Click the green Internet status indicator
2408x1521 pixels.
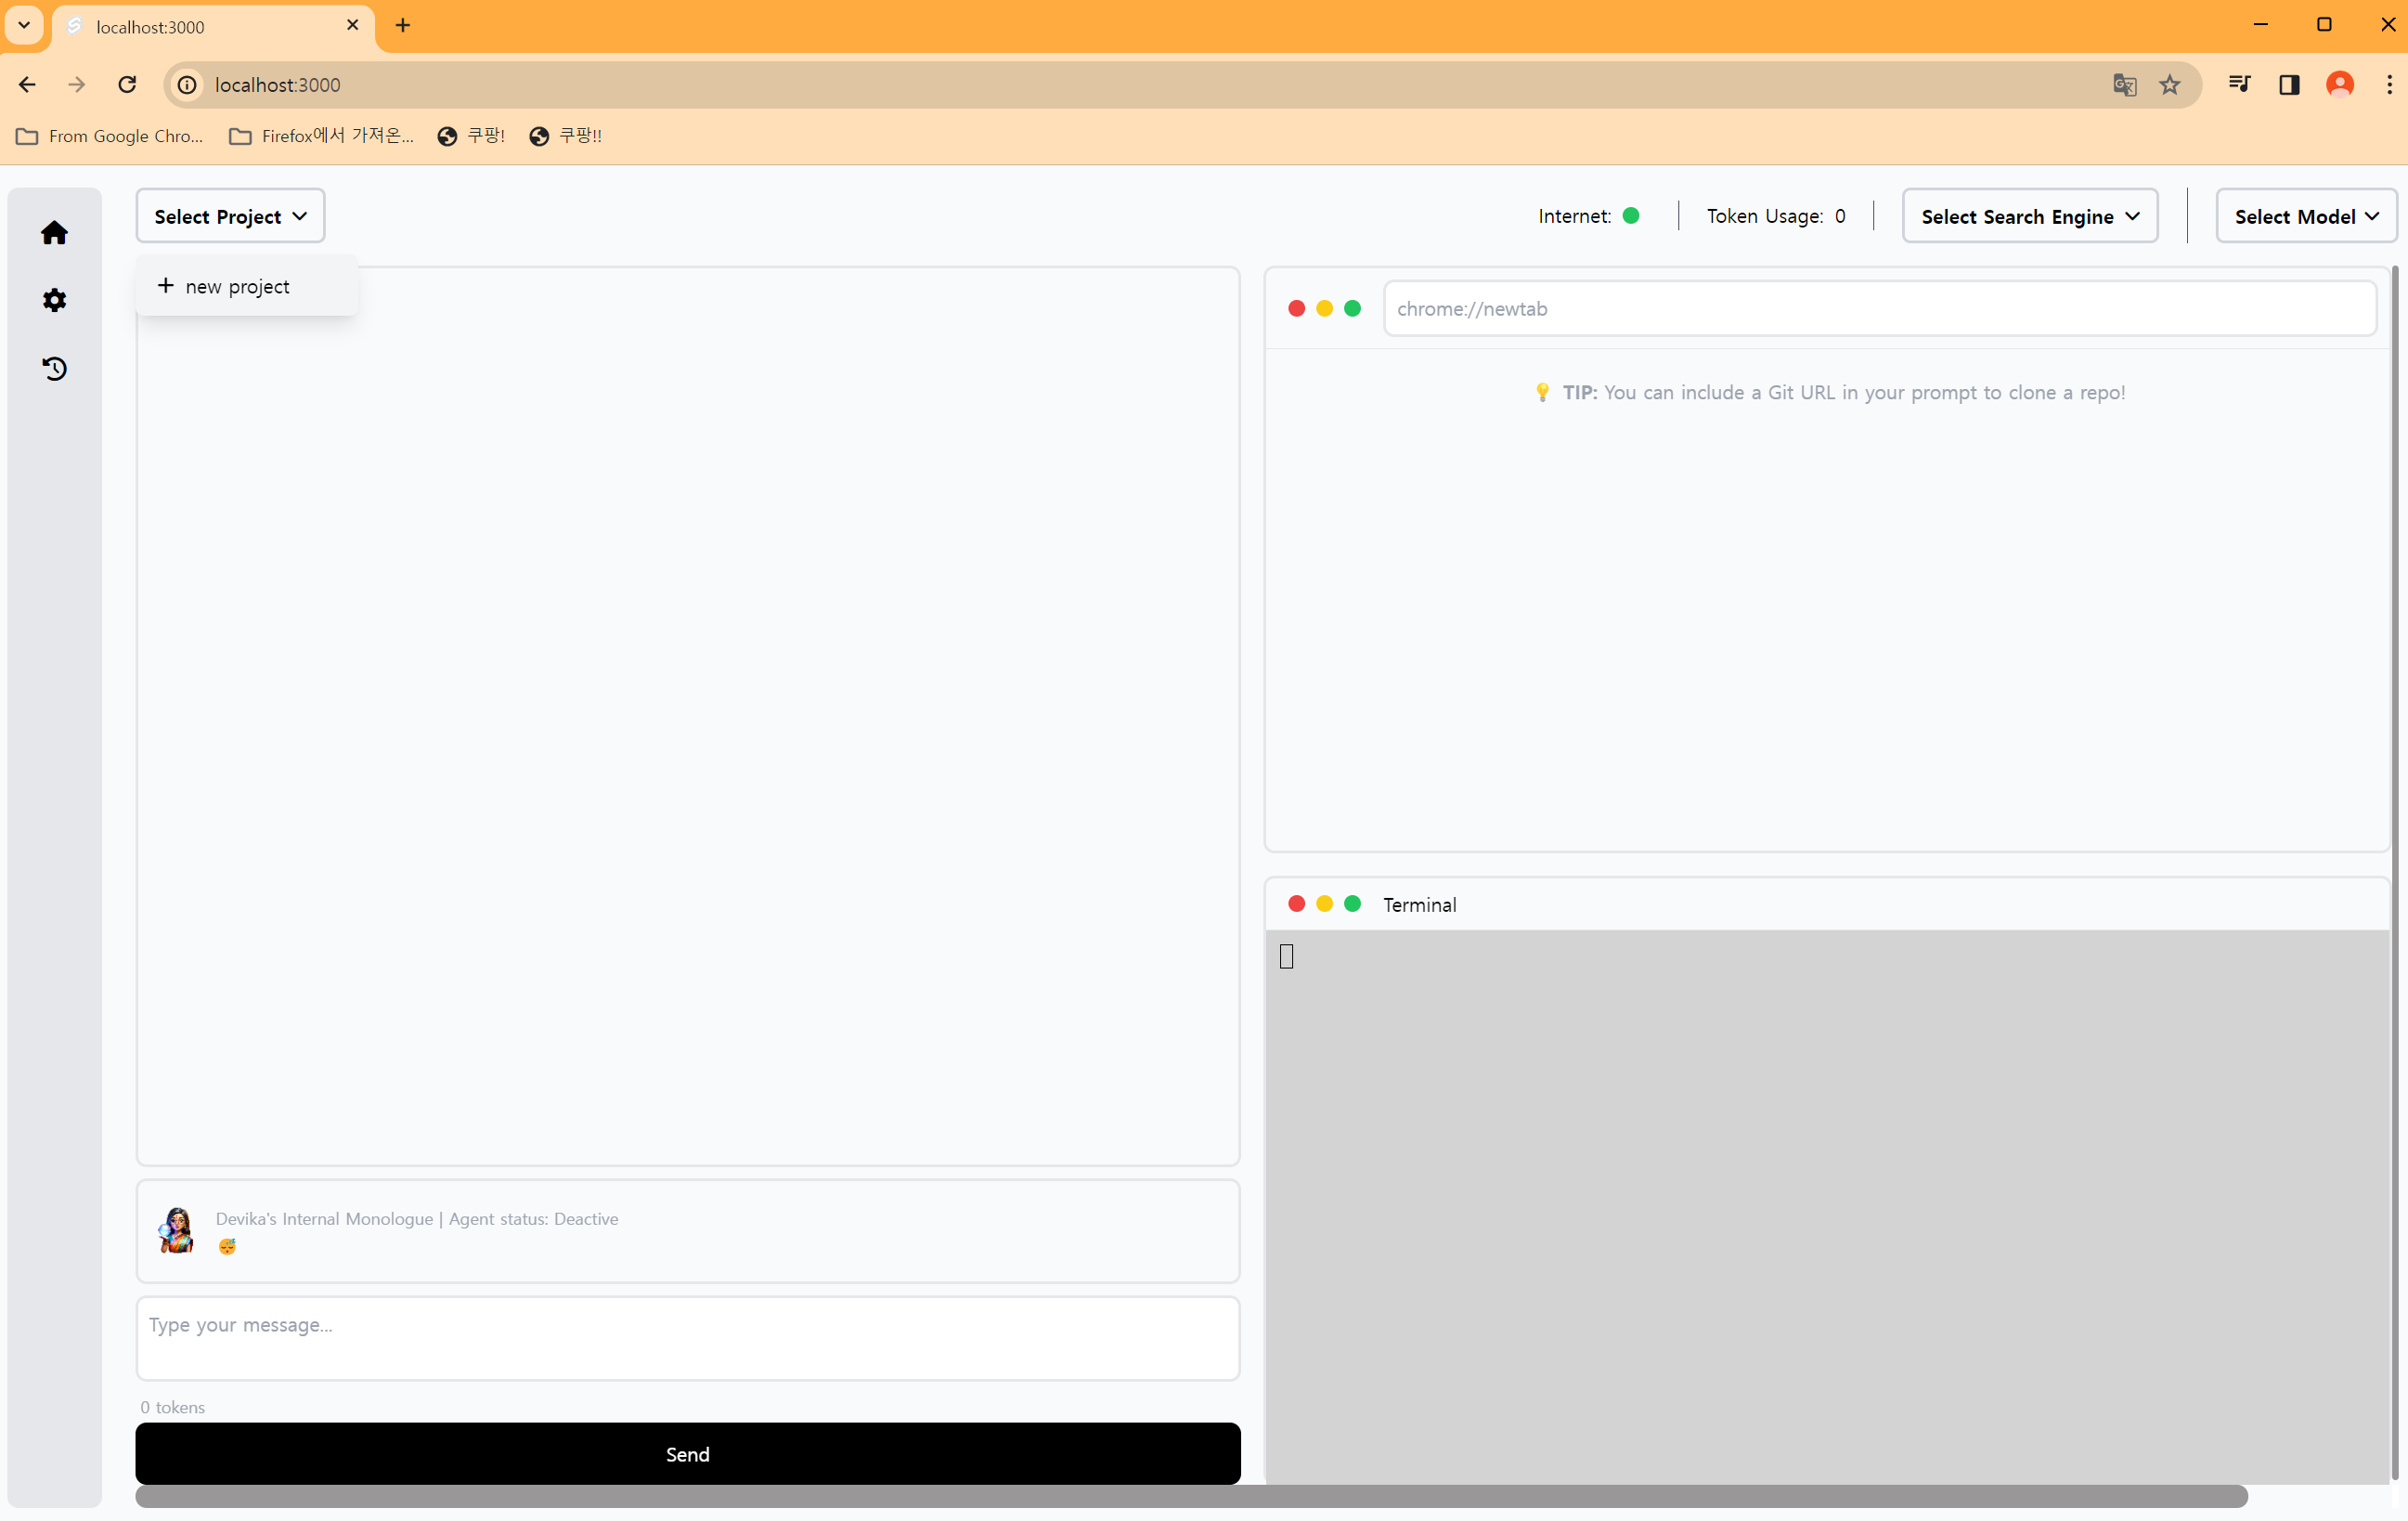tap(1630, 216)
